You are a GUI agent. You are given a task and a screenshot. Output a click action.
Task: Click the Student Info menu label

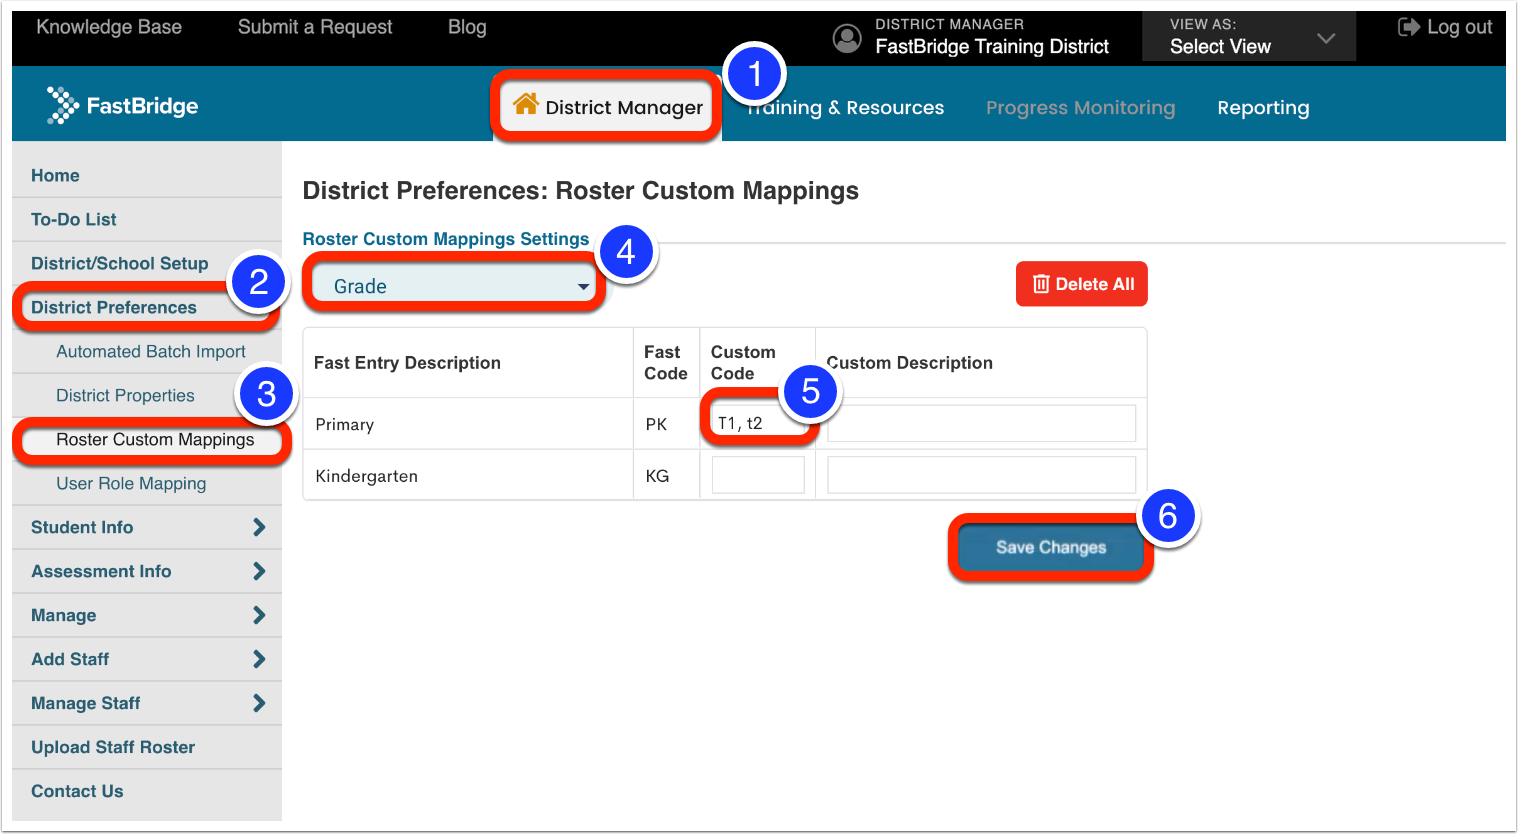82,527
